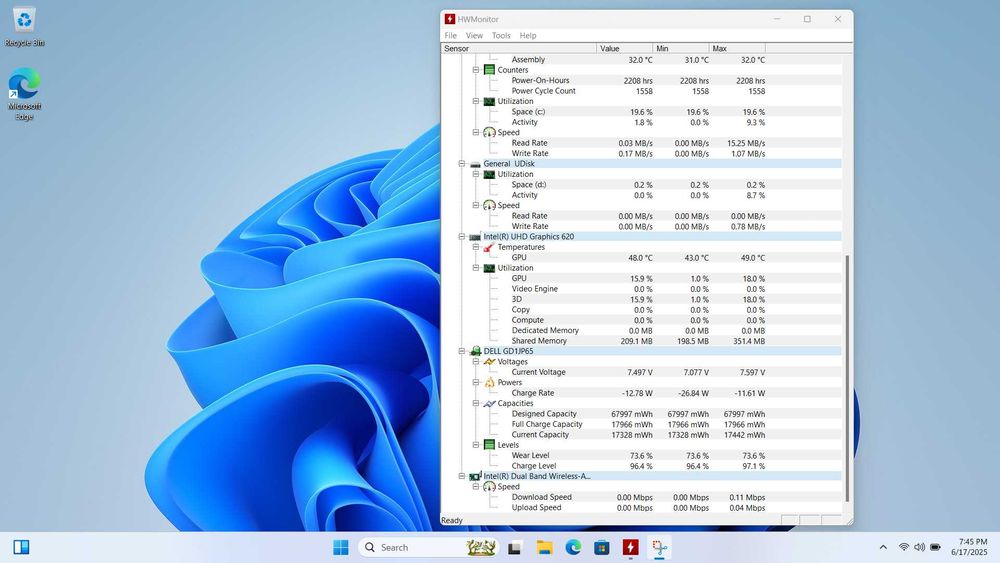Screen dimensions: 1000x563
Task: Collapse the Temperatures group under UHD Graphics
Action: point(476,247)
